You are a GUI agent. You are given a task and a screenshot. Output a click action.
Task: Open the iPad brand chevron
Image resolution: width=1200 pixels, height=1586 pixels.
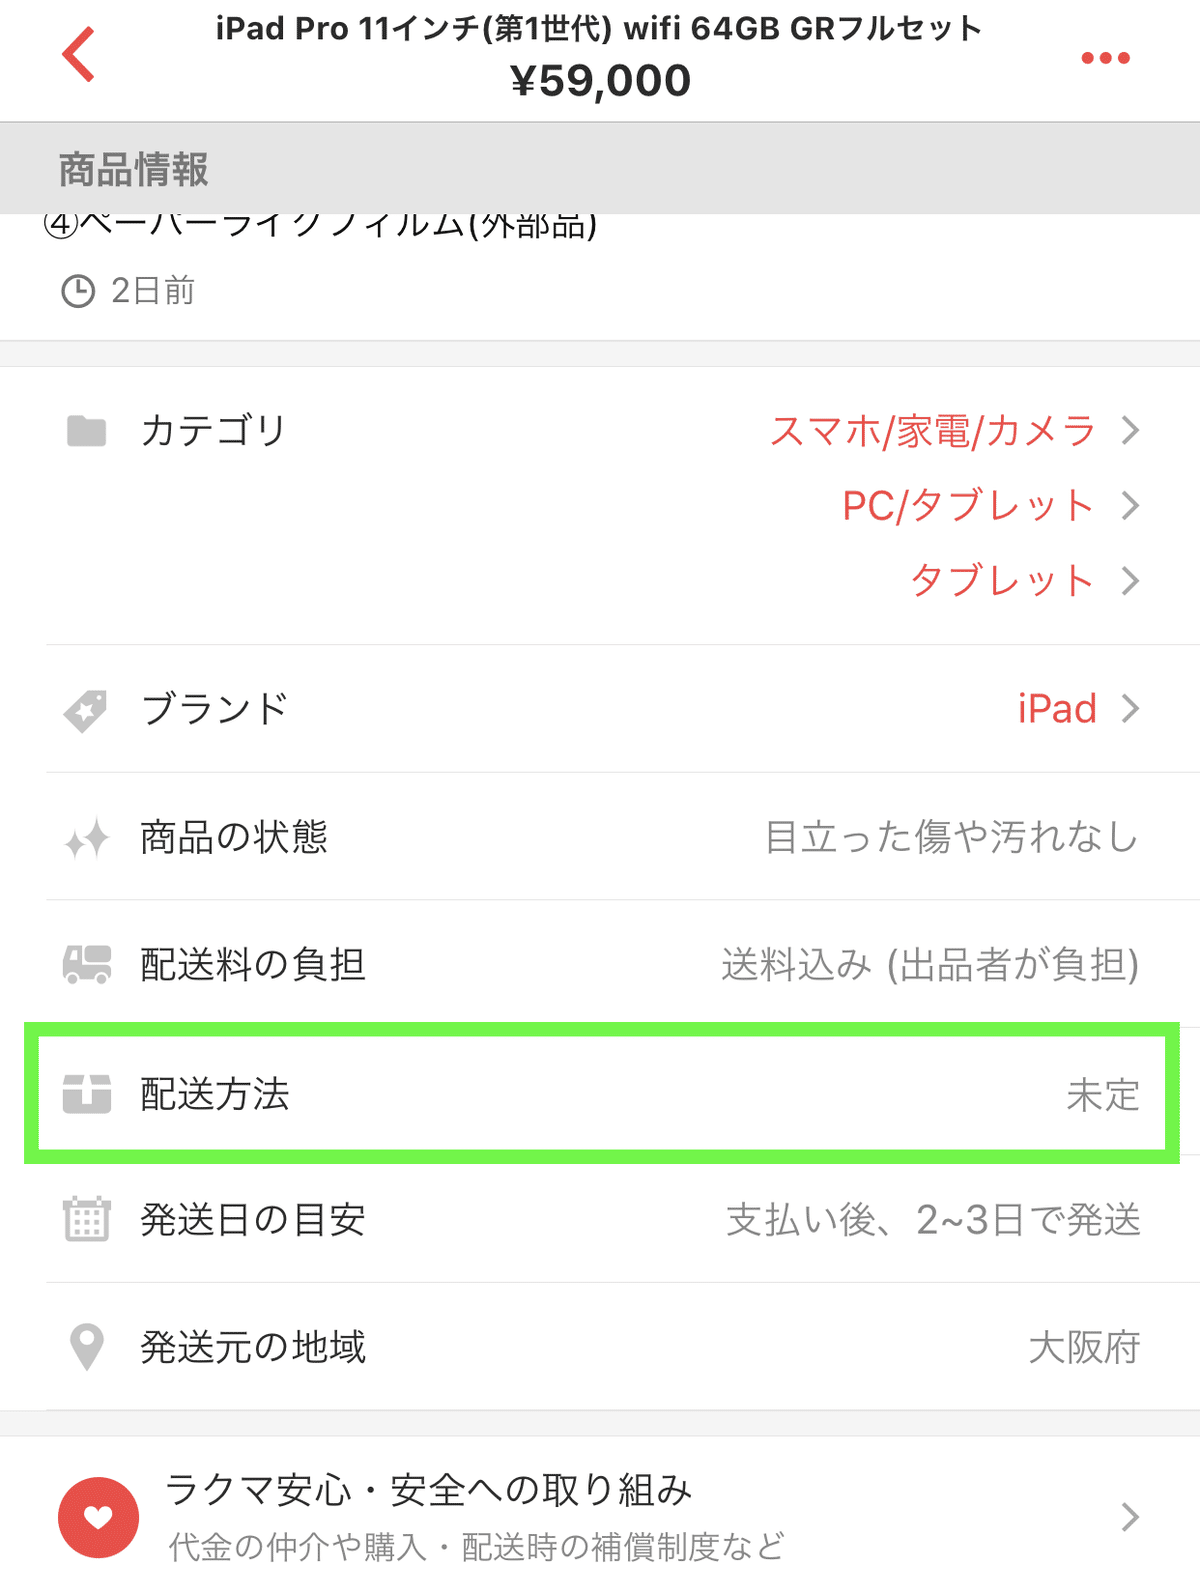tap(1130, 709)
